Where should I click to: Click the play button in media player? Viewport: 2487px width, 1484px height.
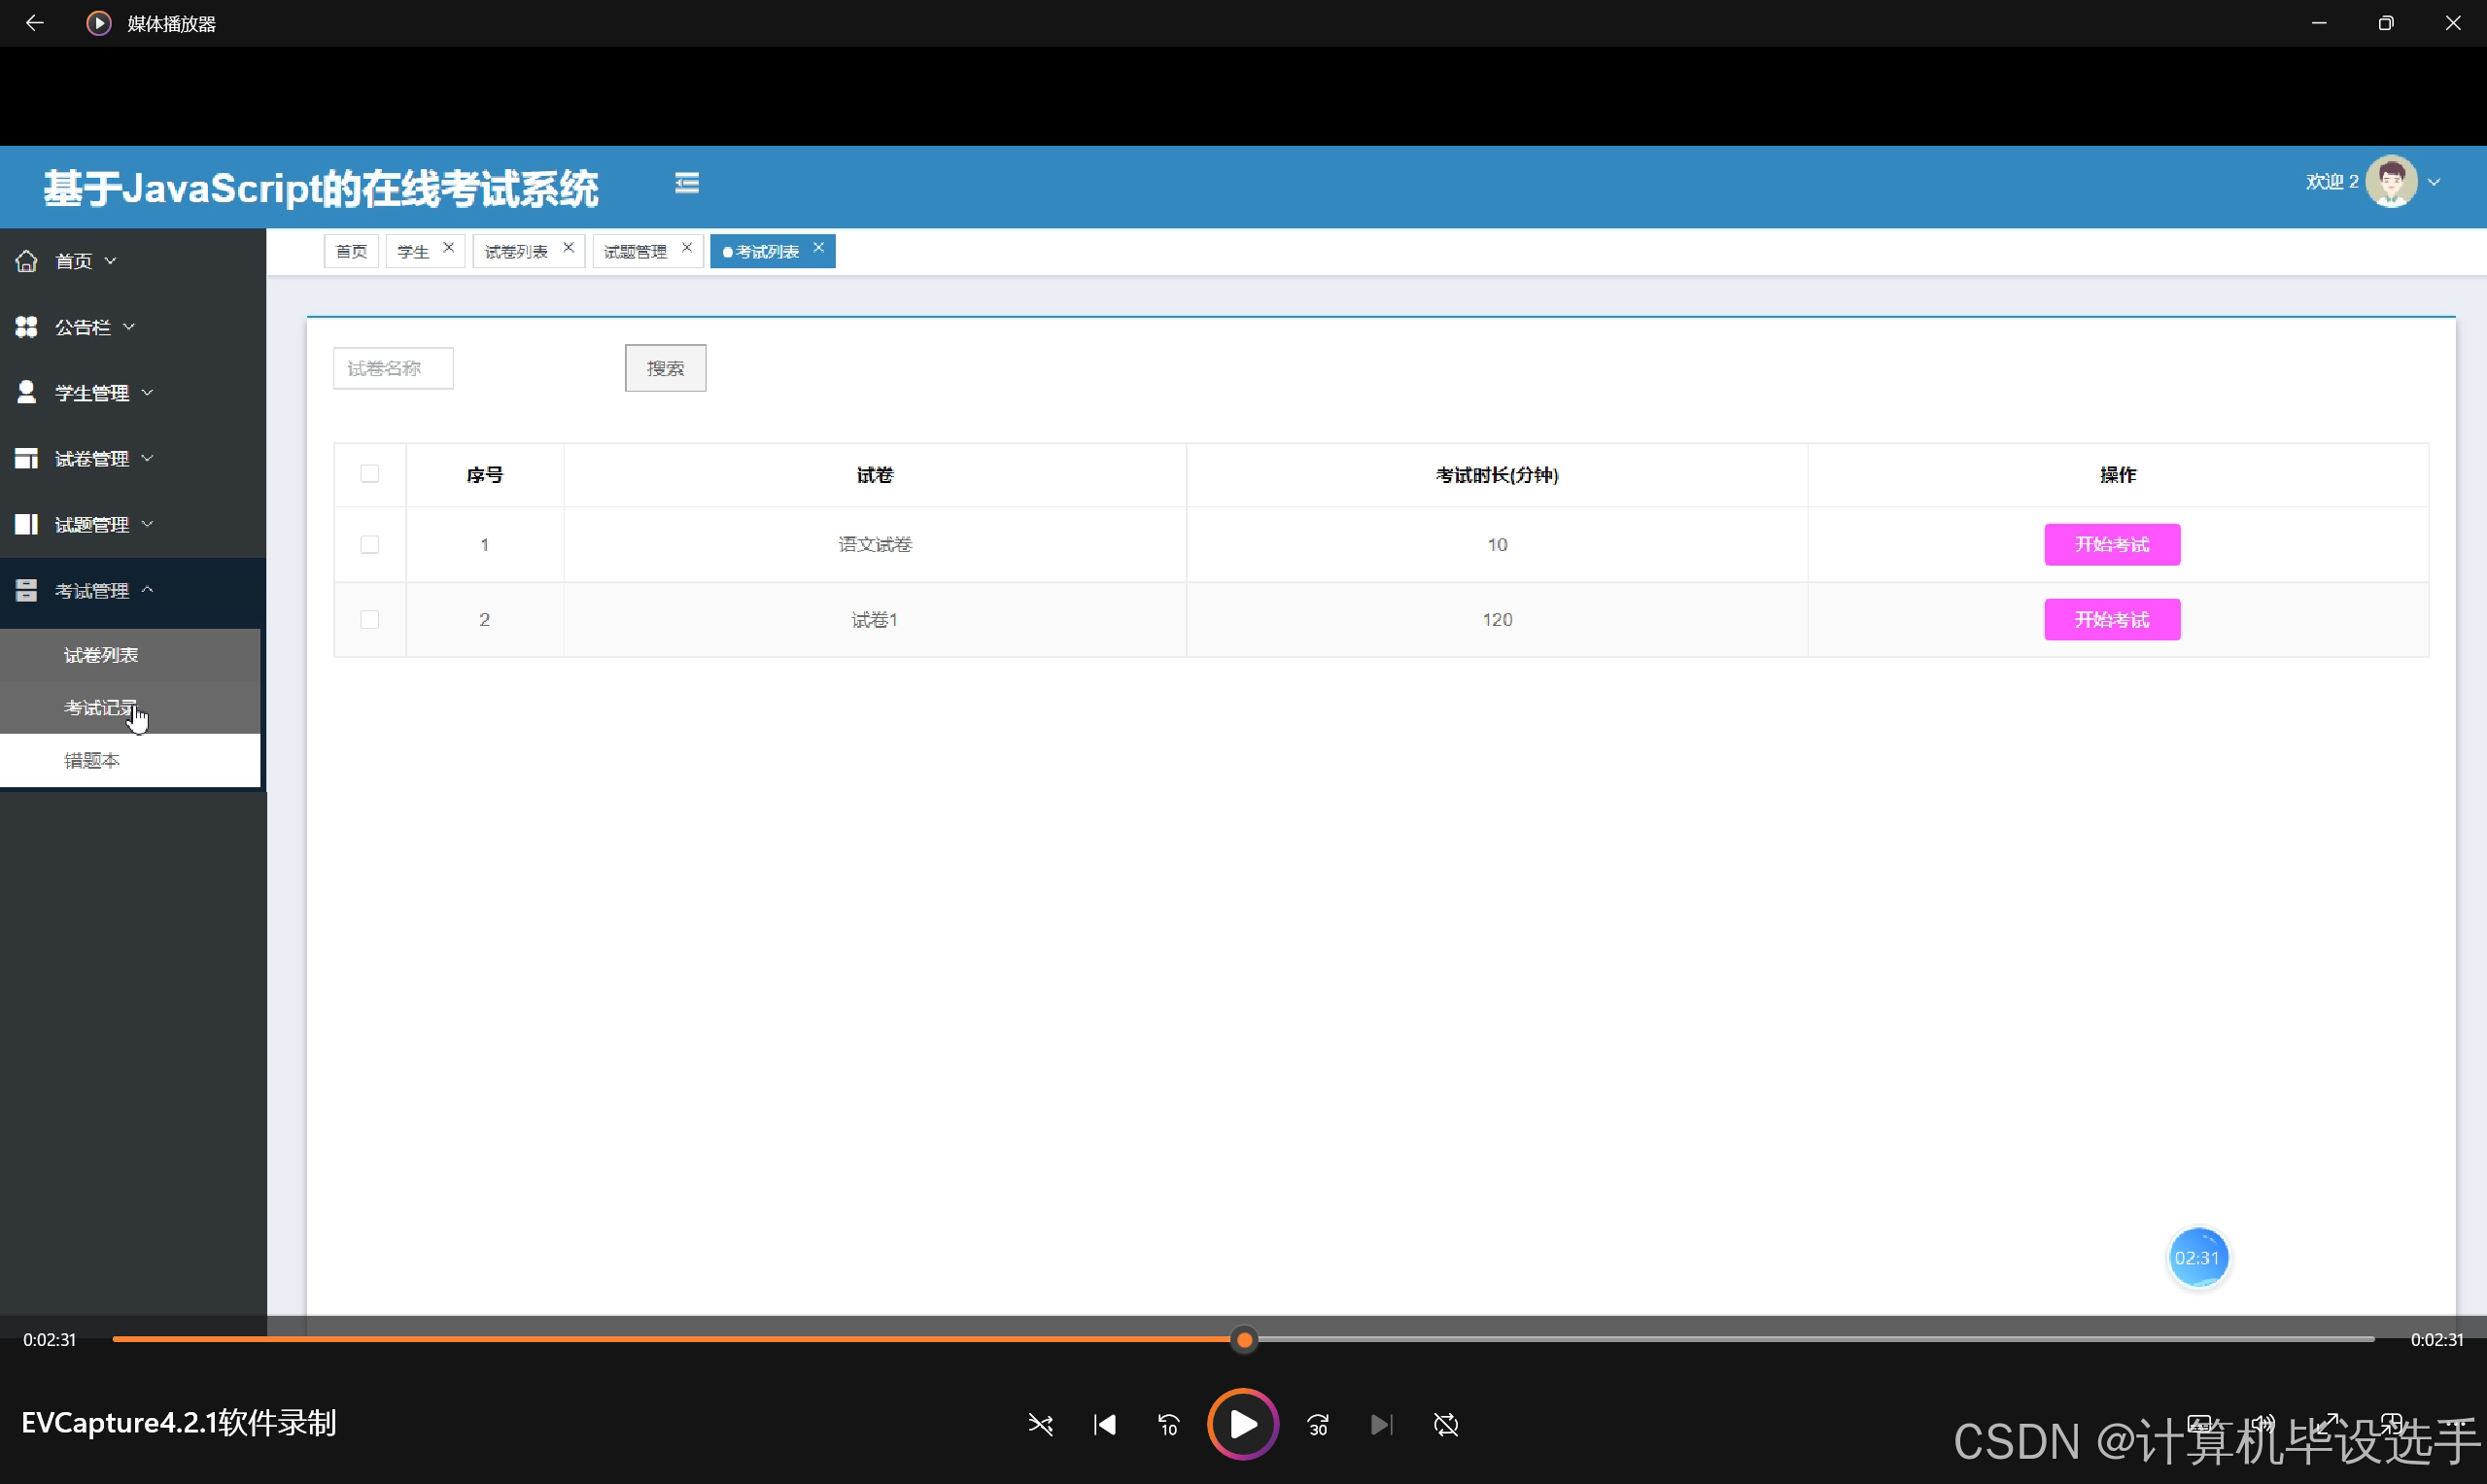[1242, 1424]
